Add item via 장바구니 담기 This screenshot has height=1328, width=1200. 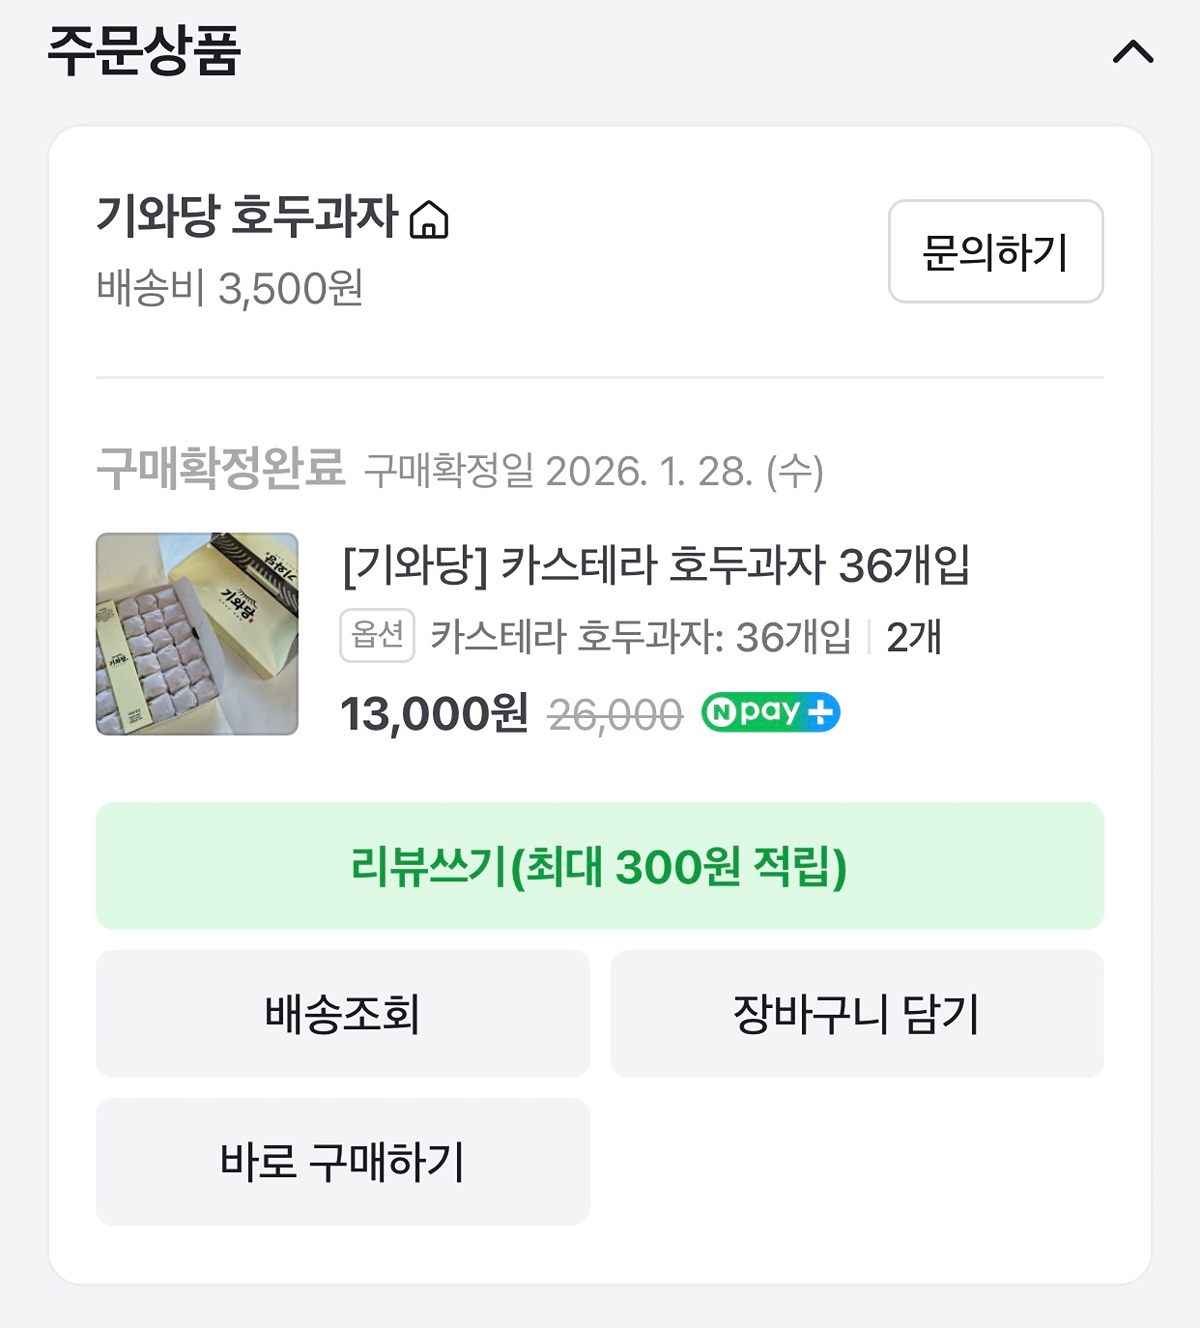click(x=857, y=1014)
